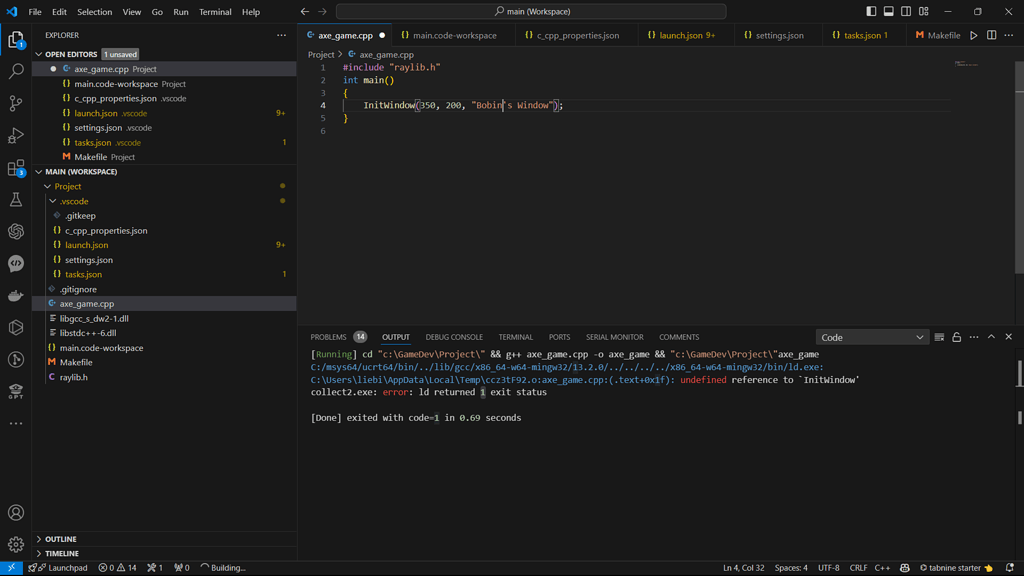
Task: Clear the output panel
Action: pyautogui.click(x=939, y=337)
